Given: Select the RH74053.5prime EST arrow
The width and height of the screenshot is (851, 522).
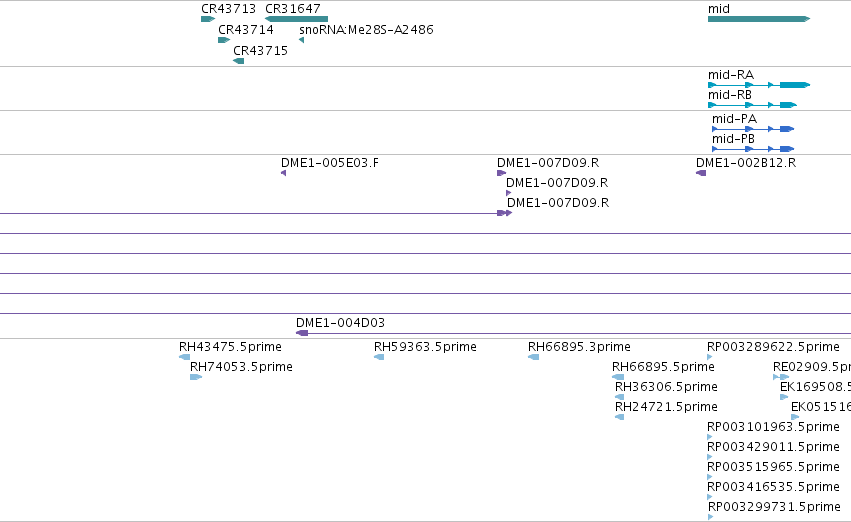Looking at the screenshot, I should click(196, 377).
